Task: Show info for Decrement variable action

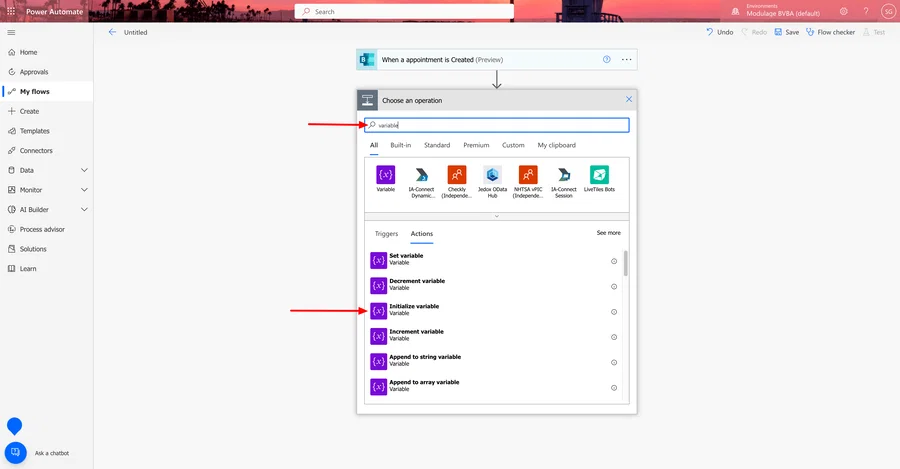Action: (614, 286)
